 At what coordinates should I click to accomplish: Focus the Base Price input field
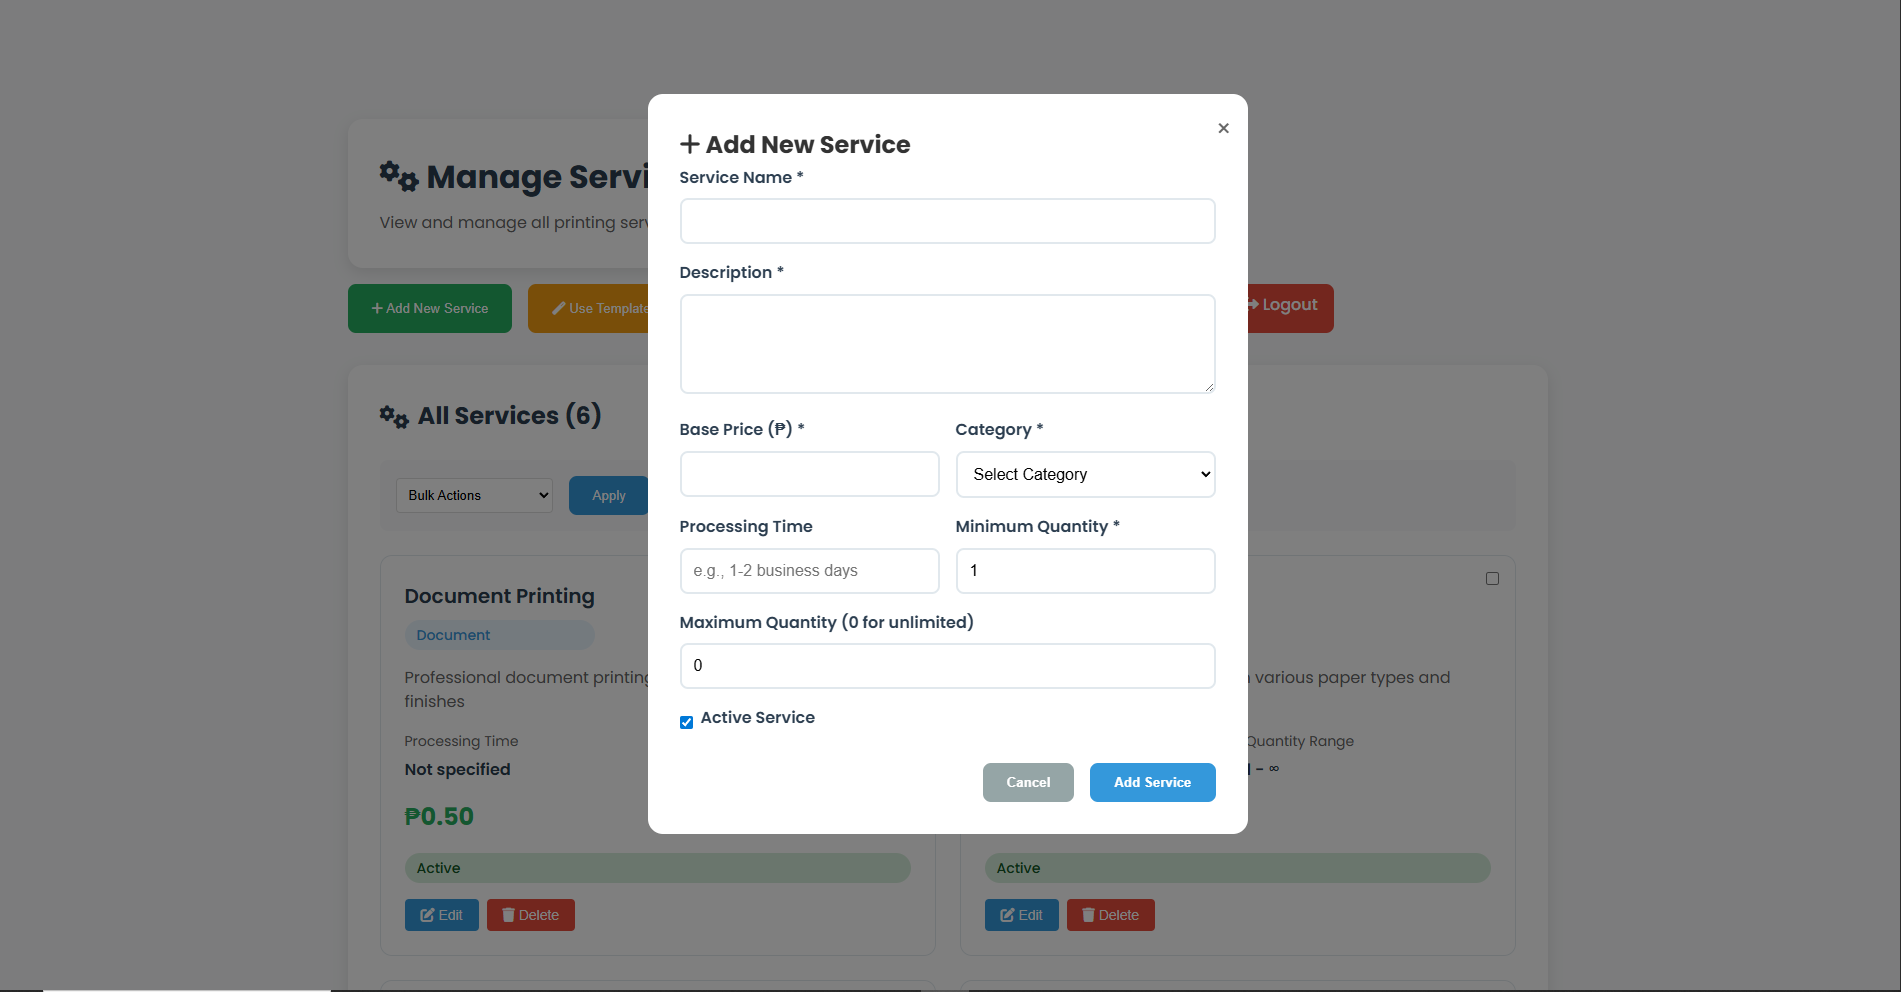pyautogui.click(x=809, y=474)
